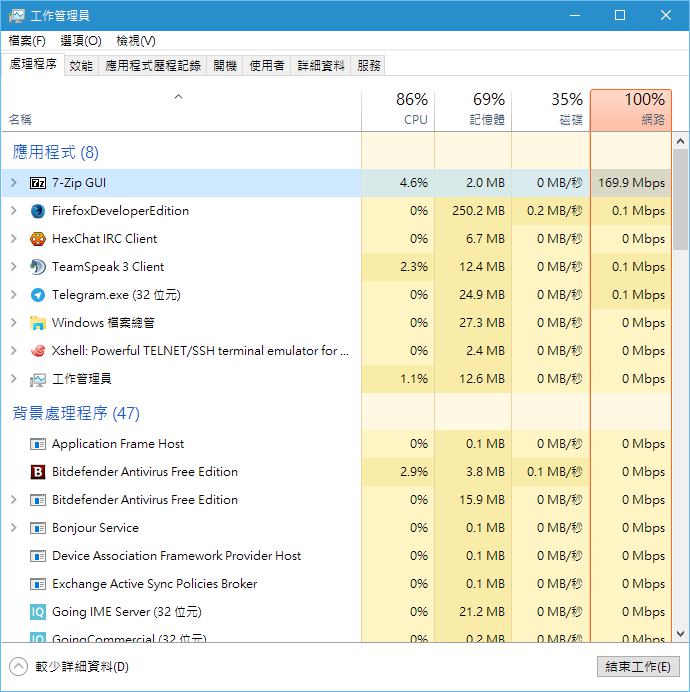Click the Telegram.exe paper plane icon
The width and height of the screenshot is (690, 692).
pos(38,295)
